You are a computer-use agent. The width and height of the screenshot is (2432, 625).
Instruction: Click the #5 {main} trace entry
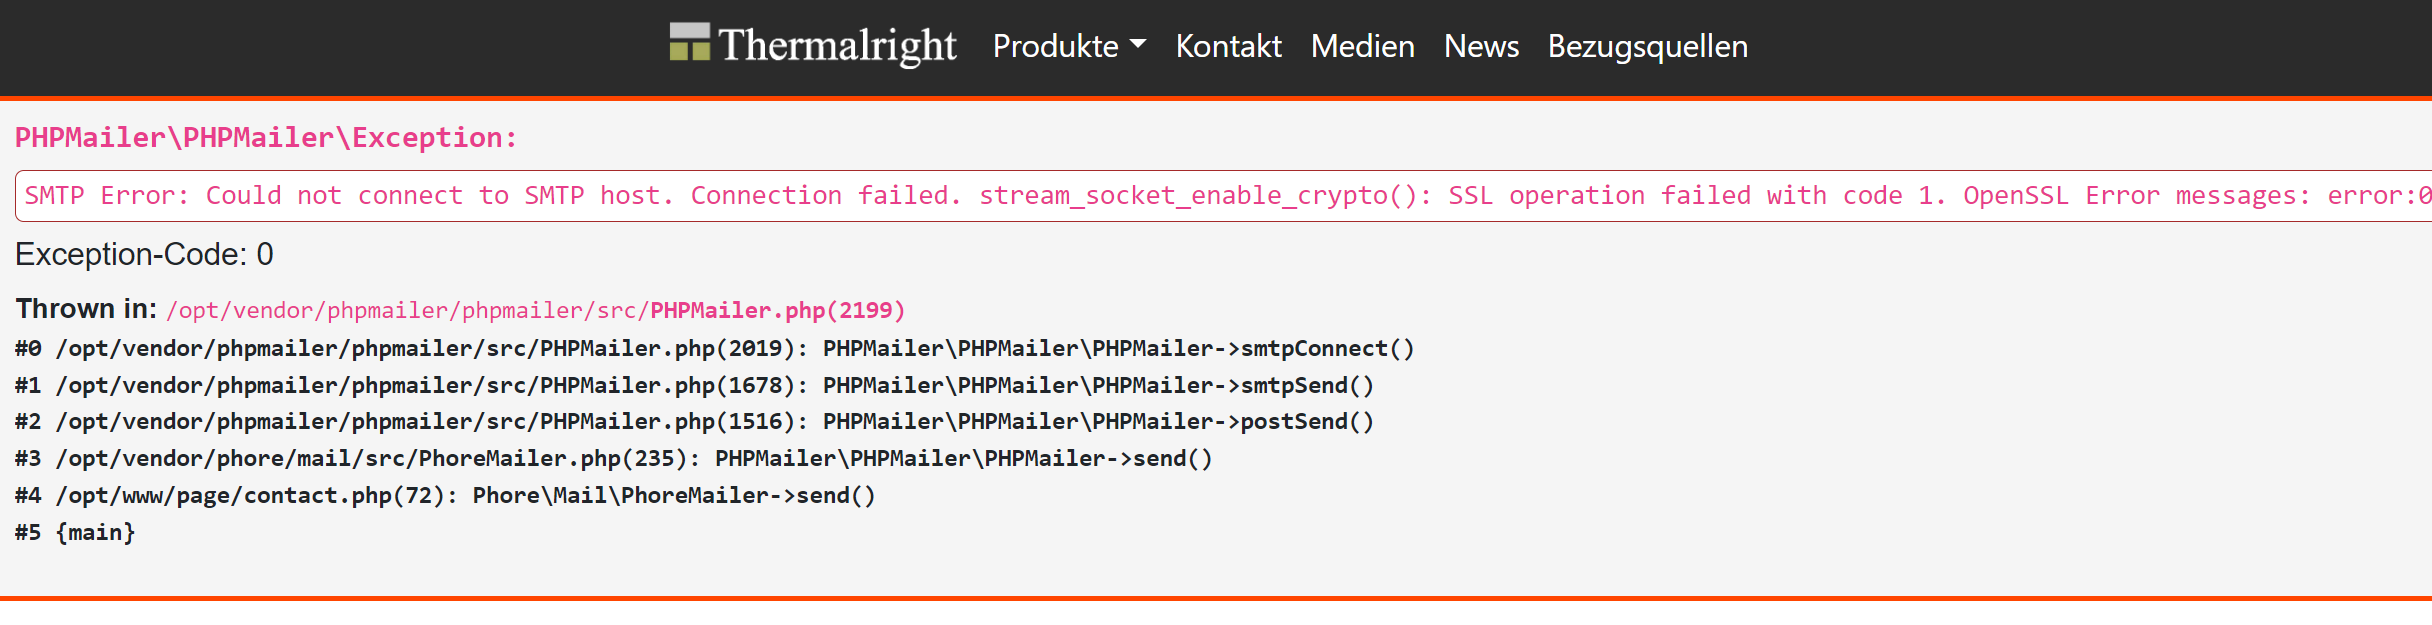(75, 532)
